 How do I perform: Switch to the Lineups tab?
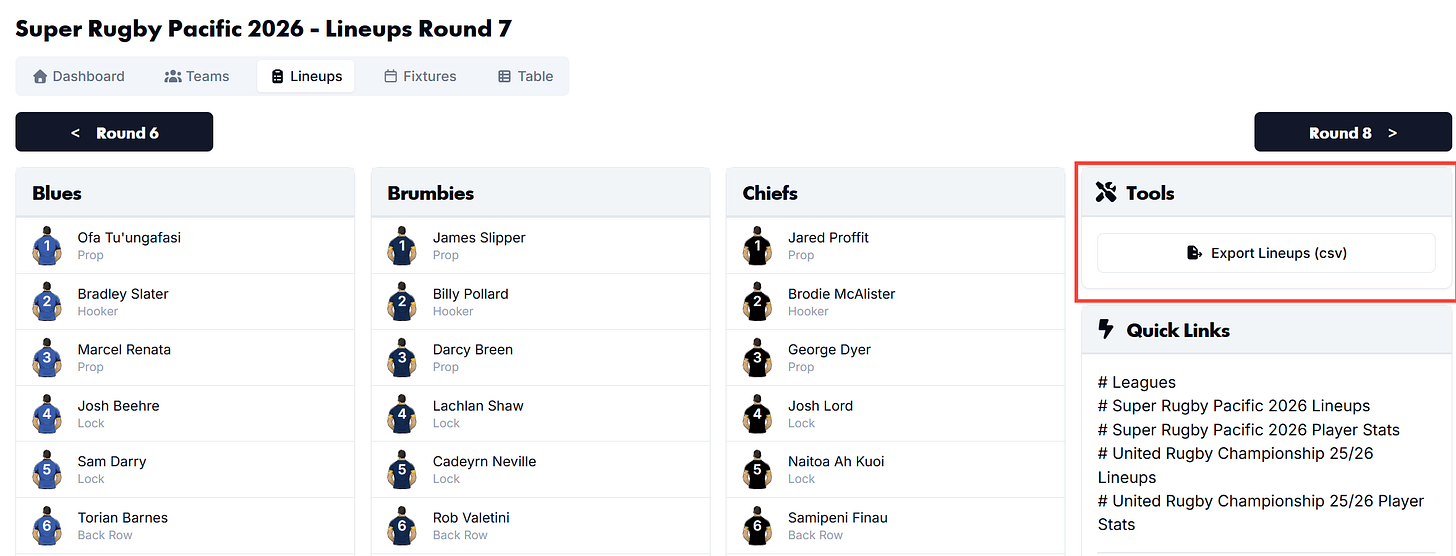(306, 76)
